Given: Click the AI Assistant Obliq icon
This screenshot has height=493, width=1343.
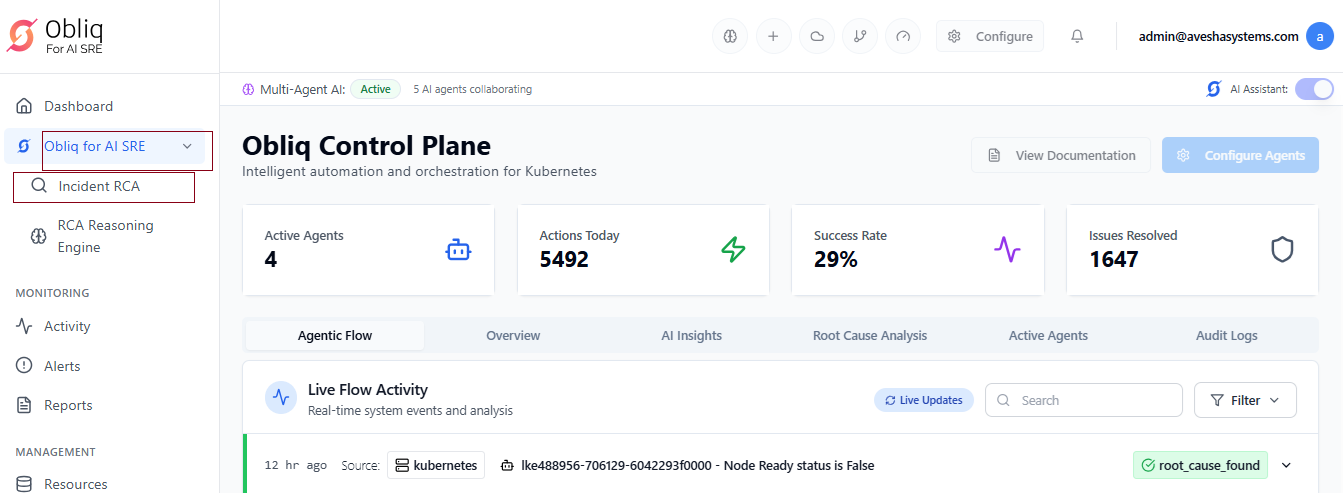Looking at the screenshot, I should [1214, 89].
